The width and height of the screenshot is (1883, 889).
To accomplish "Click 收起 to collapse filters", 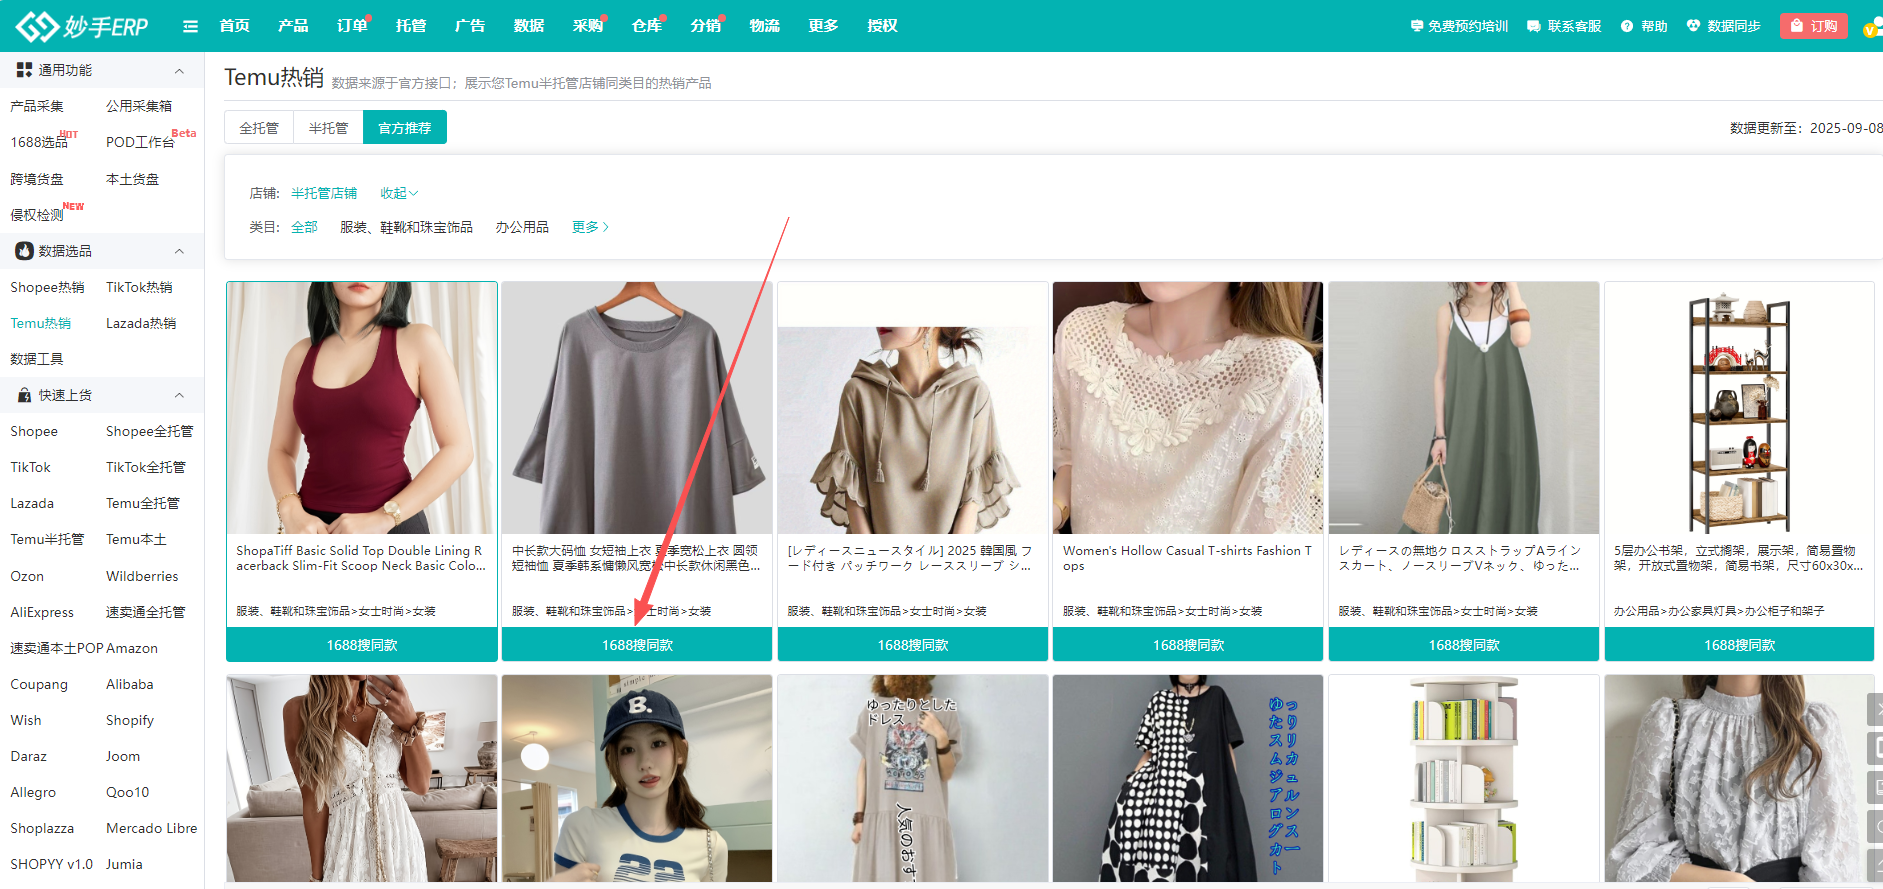I will 398,193.
